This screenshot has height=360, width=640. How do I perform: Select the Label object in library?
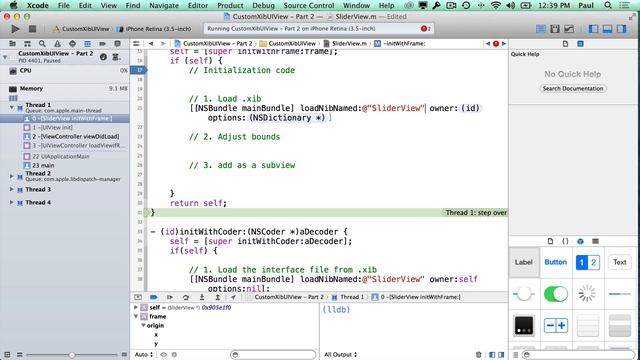tap(524, 262)
